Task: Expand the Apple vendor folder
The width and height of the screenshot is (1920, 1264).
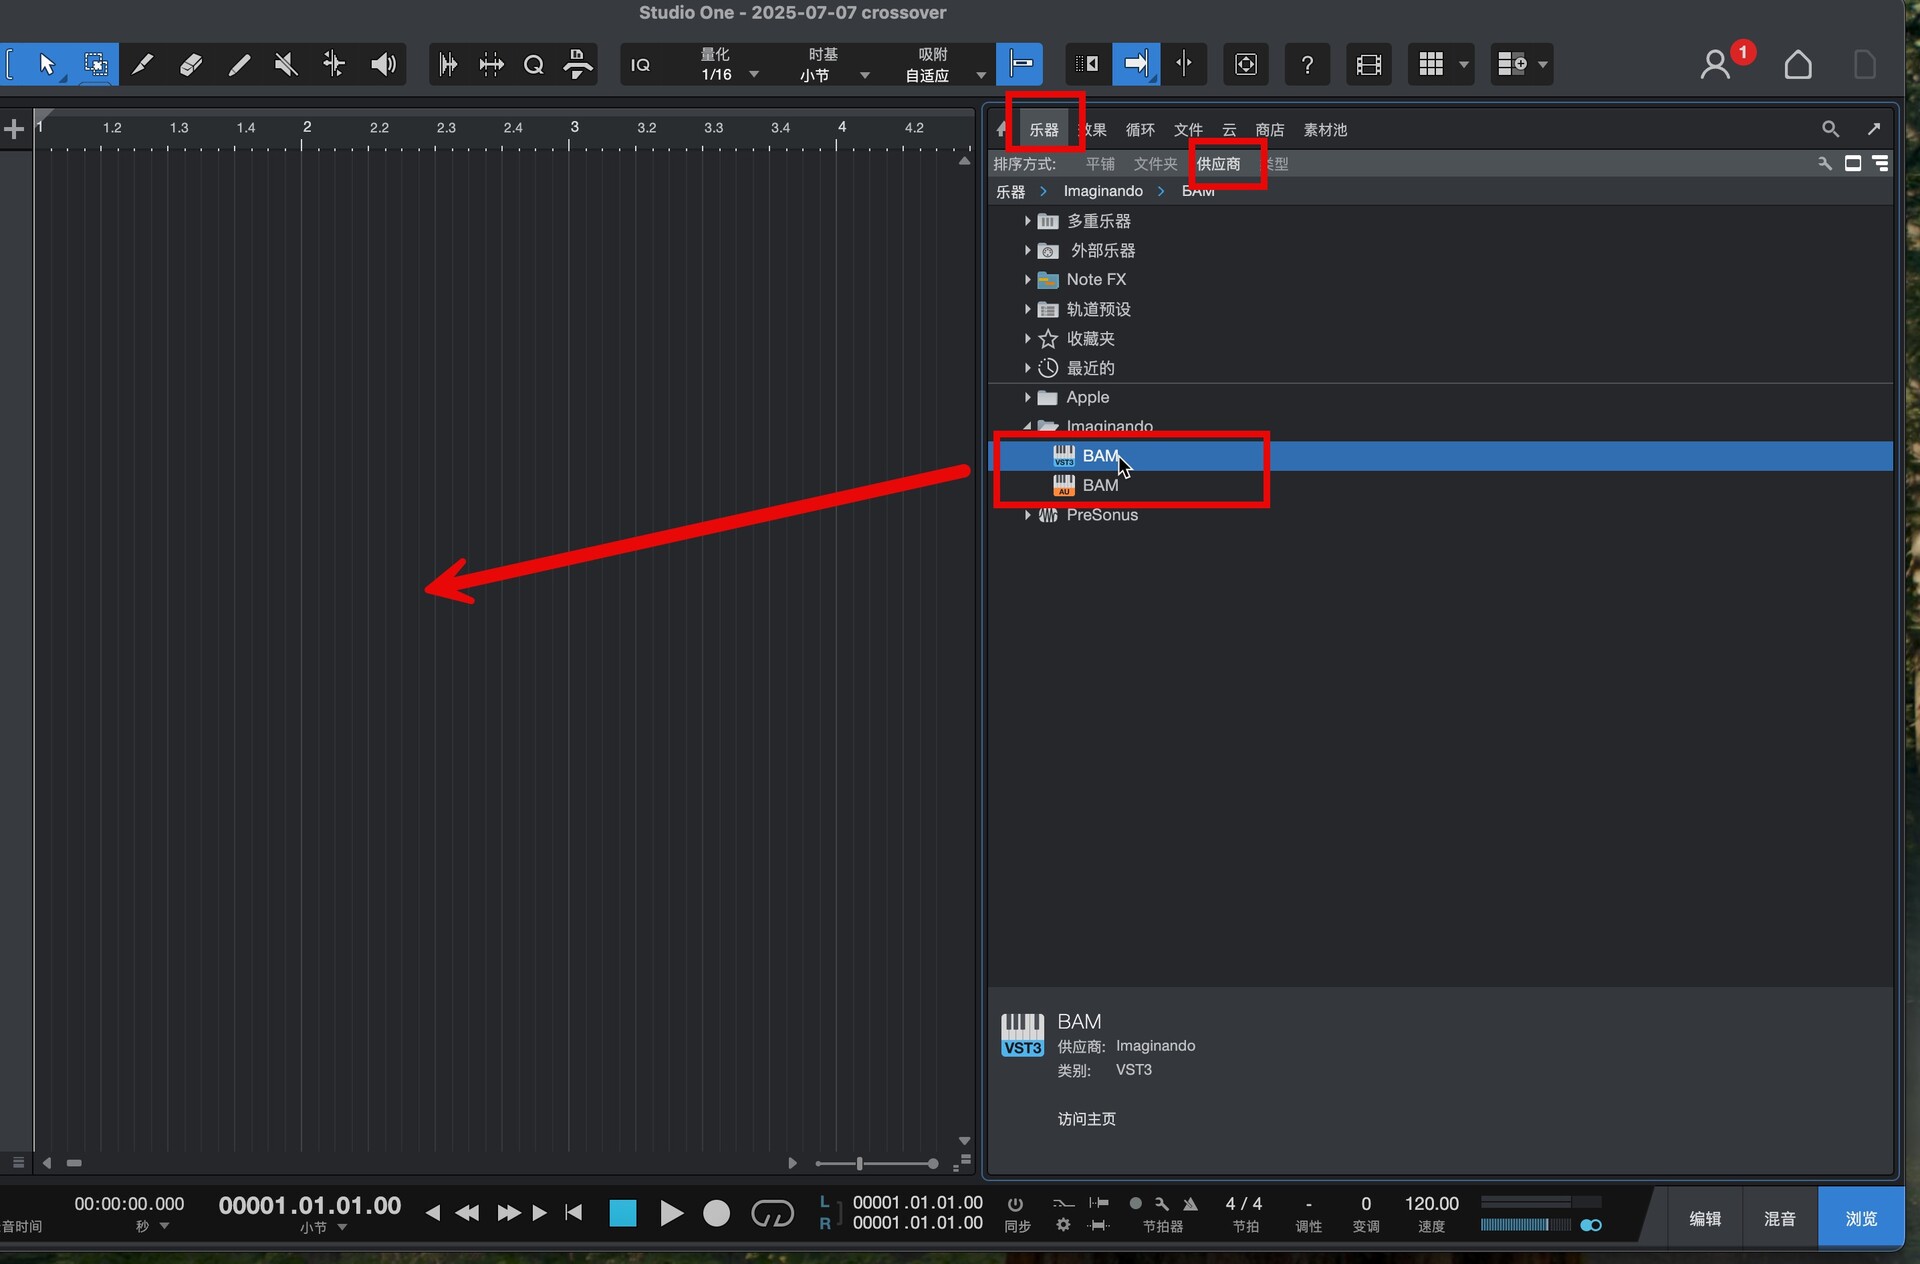Action: [x=1027, y=397]
